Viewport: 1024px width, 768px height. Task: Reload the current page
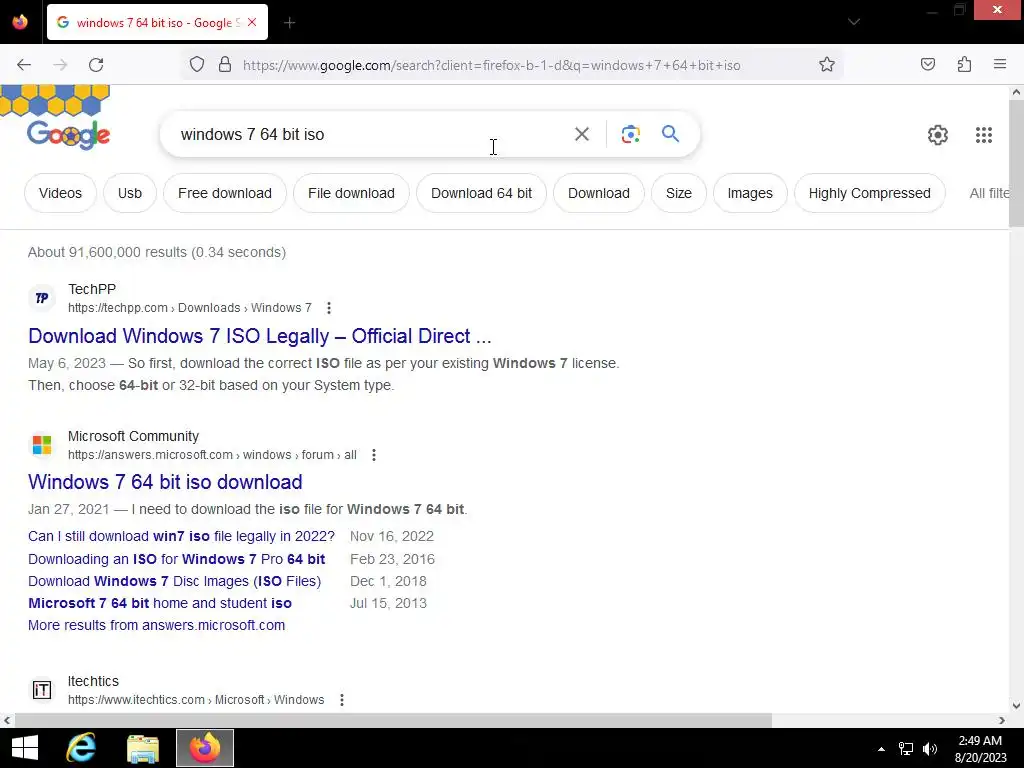[x=96, y=65]
